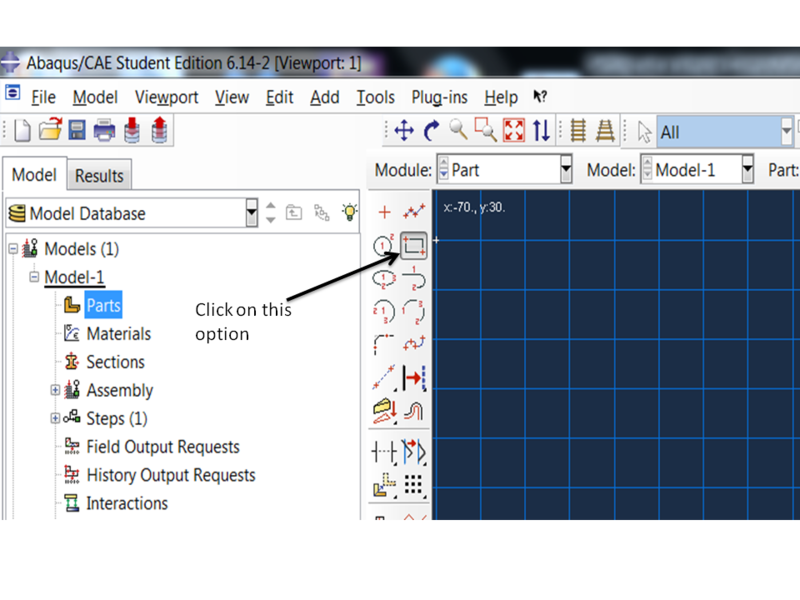800x600 pixels.
Task: Click the stepper arrows beside Model Database
Action: click(270, 213)
